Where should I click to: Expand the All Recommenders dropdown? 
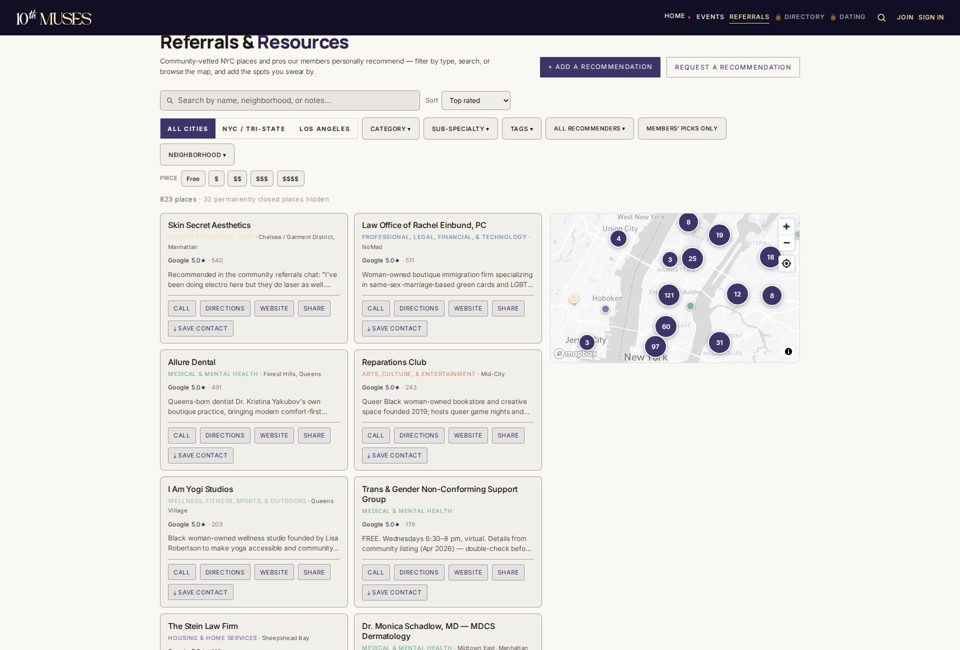point(589,129)
